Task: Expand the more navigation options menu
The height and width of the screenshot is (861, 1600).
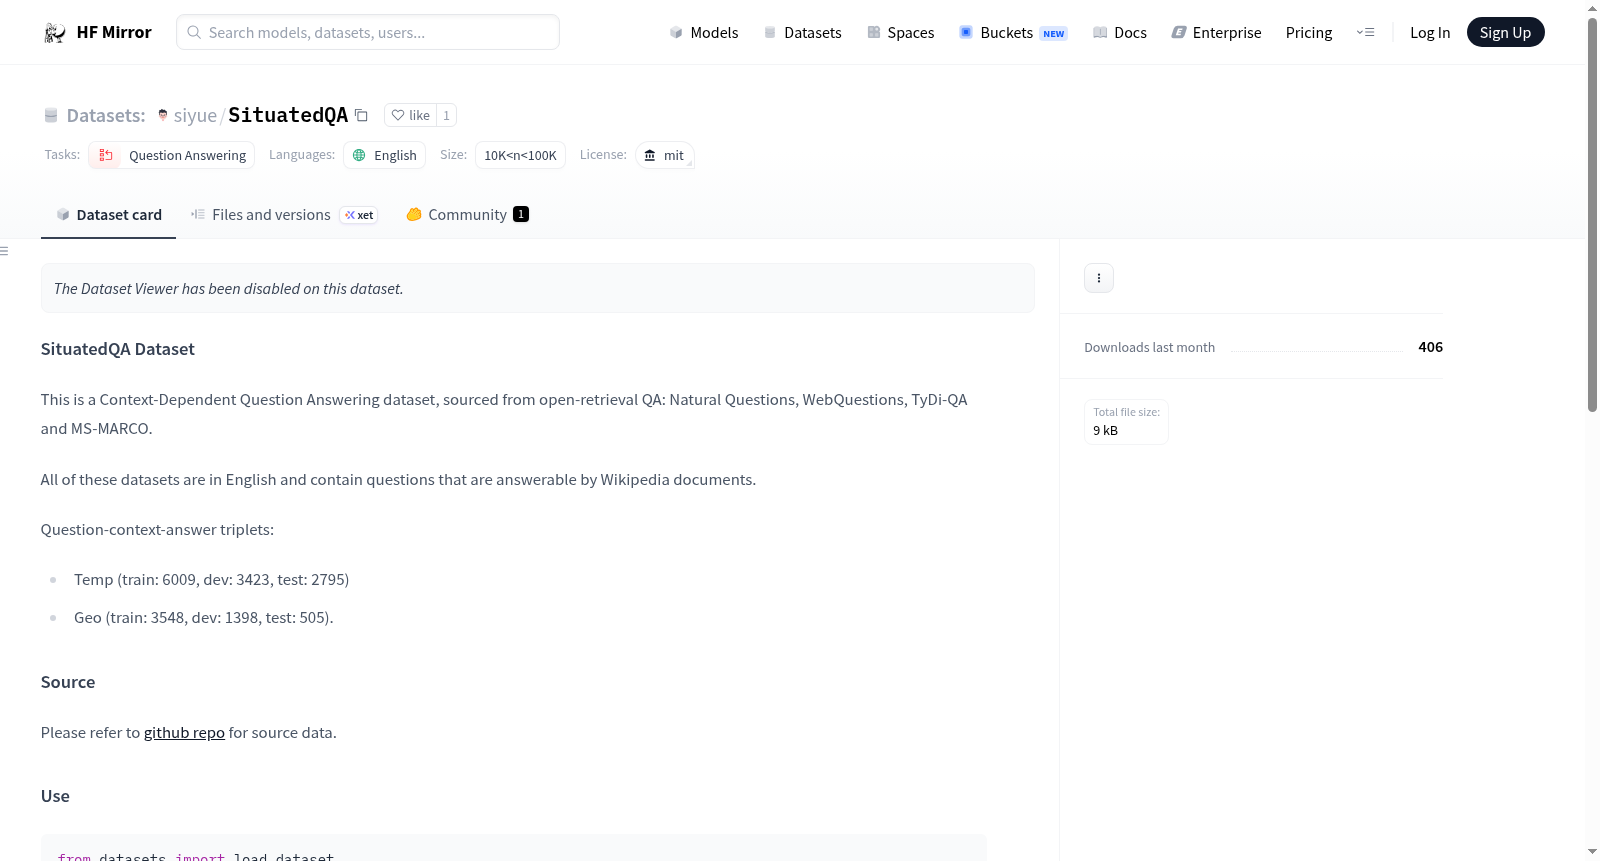Action: click(x=1365, y=32)
